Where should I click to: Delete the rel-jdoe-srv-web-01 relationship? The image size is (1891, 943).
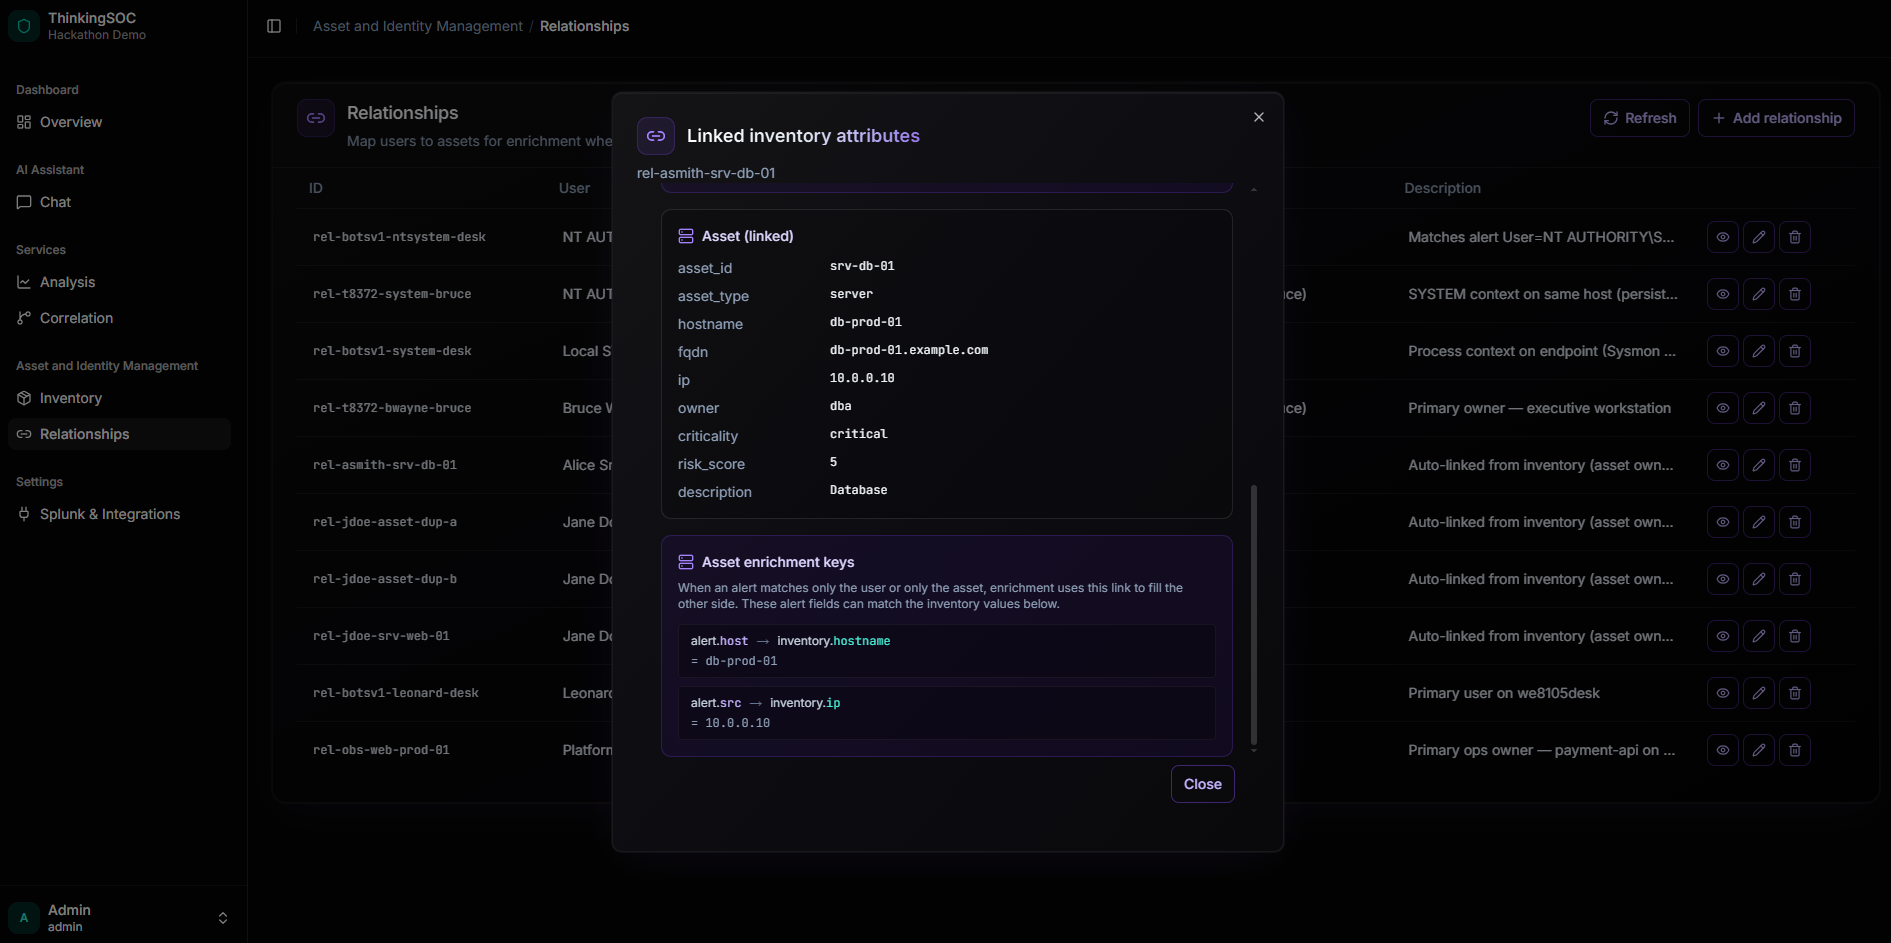click(1795, 636)
